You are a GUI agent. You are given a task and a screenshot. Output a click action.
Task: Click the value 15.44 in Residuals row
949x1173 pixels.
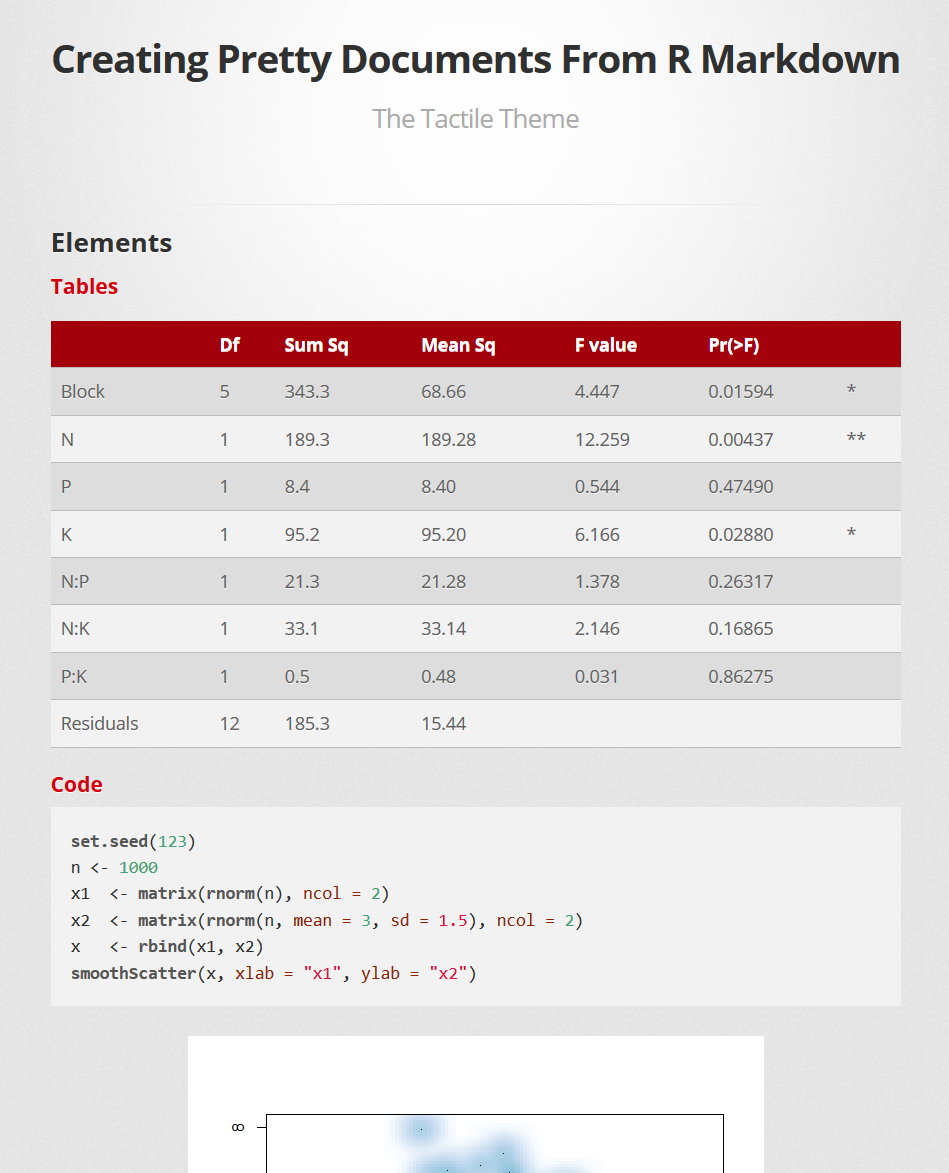443,723
